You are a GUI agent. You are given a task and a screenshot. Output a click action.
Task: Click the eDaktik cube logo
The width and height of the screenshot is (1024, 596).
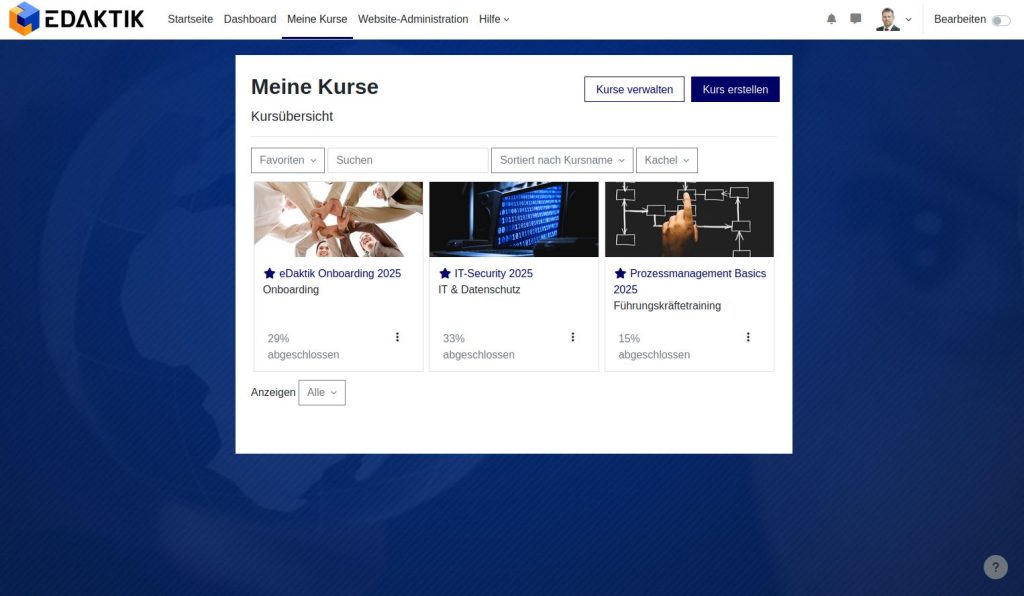point(24,18)
